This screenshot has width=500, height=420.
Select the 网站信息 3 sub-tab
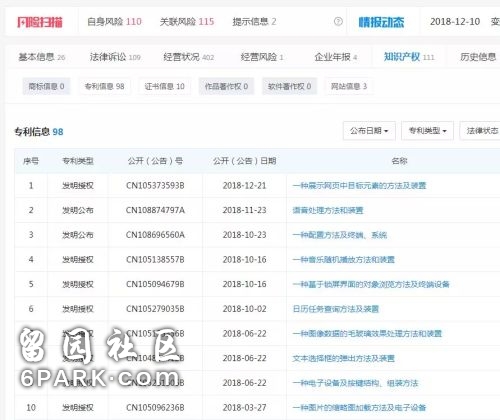tap(348, 86)
